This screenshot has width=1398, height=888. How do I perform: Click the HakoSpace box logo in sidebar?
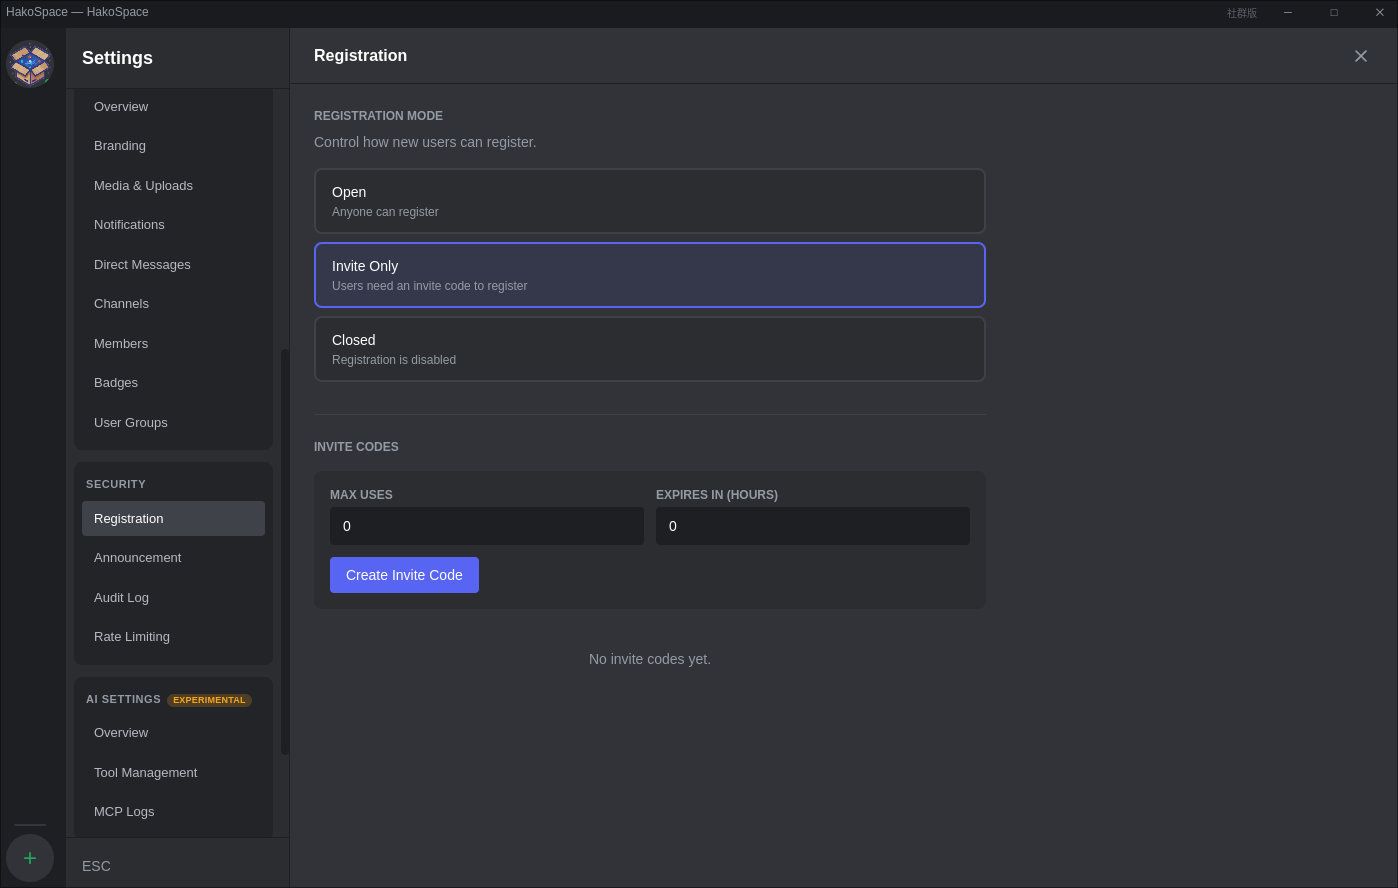point(30,63)
